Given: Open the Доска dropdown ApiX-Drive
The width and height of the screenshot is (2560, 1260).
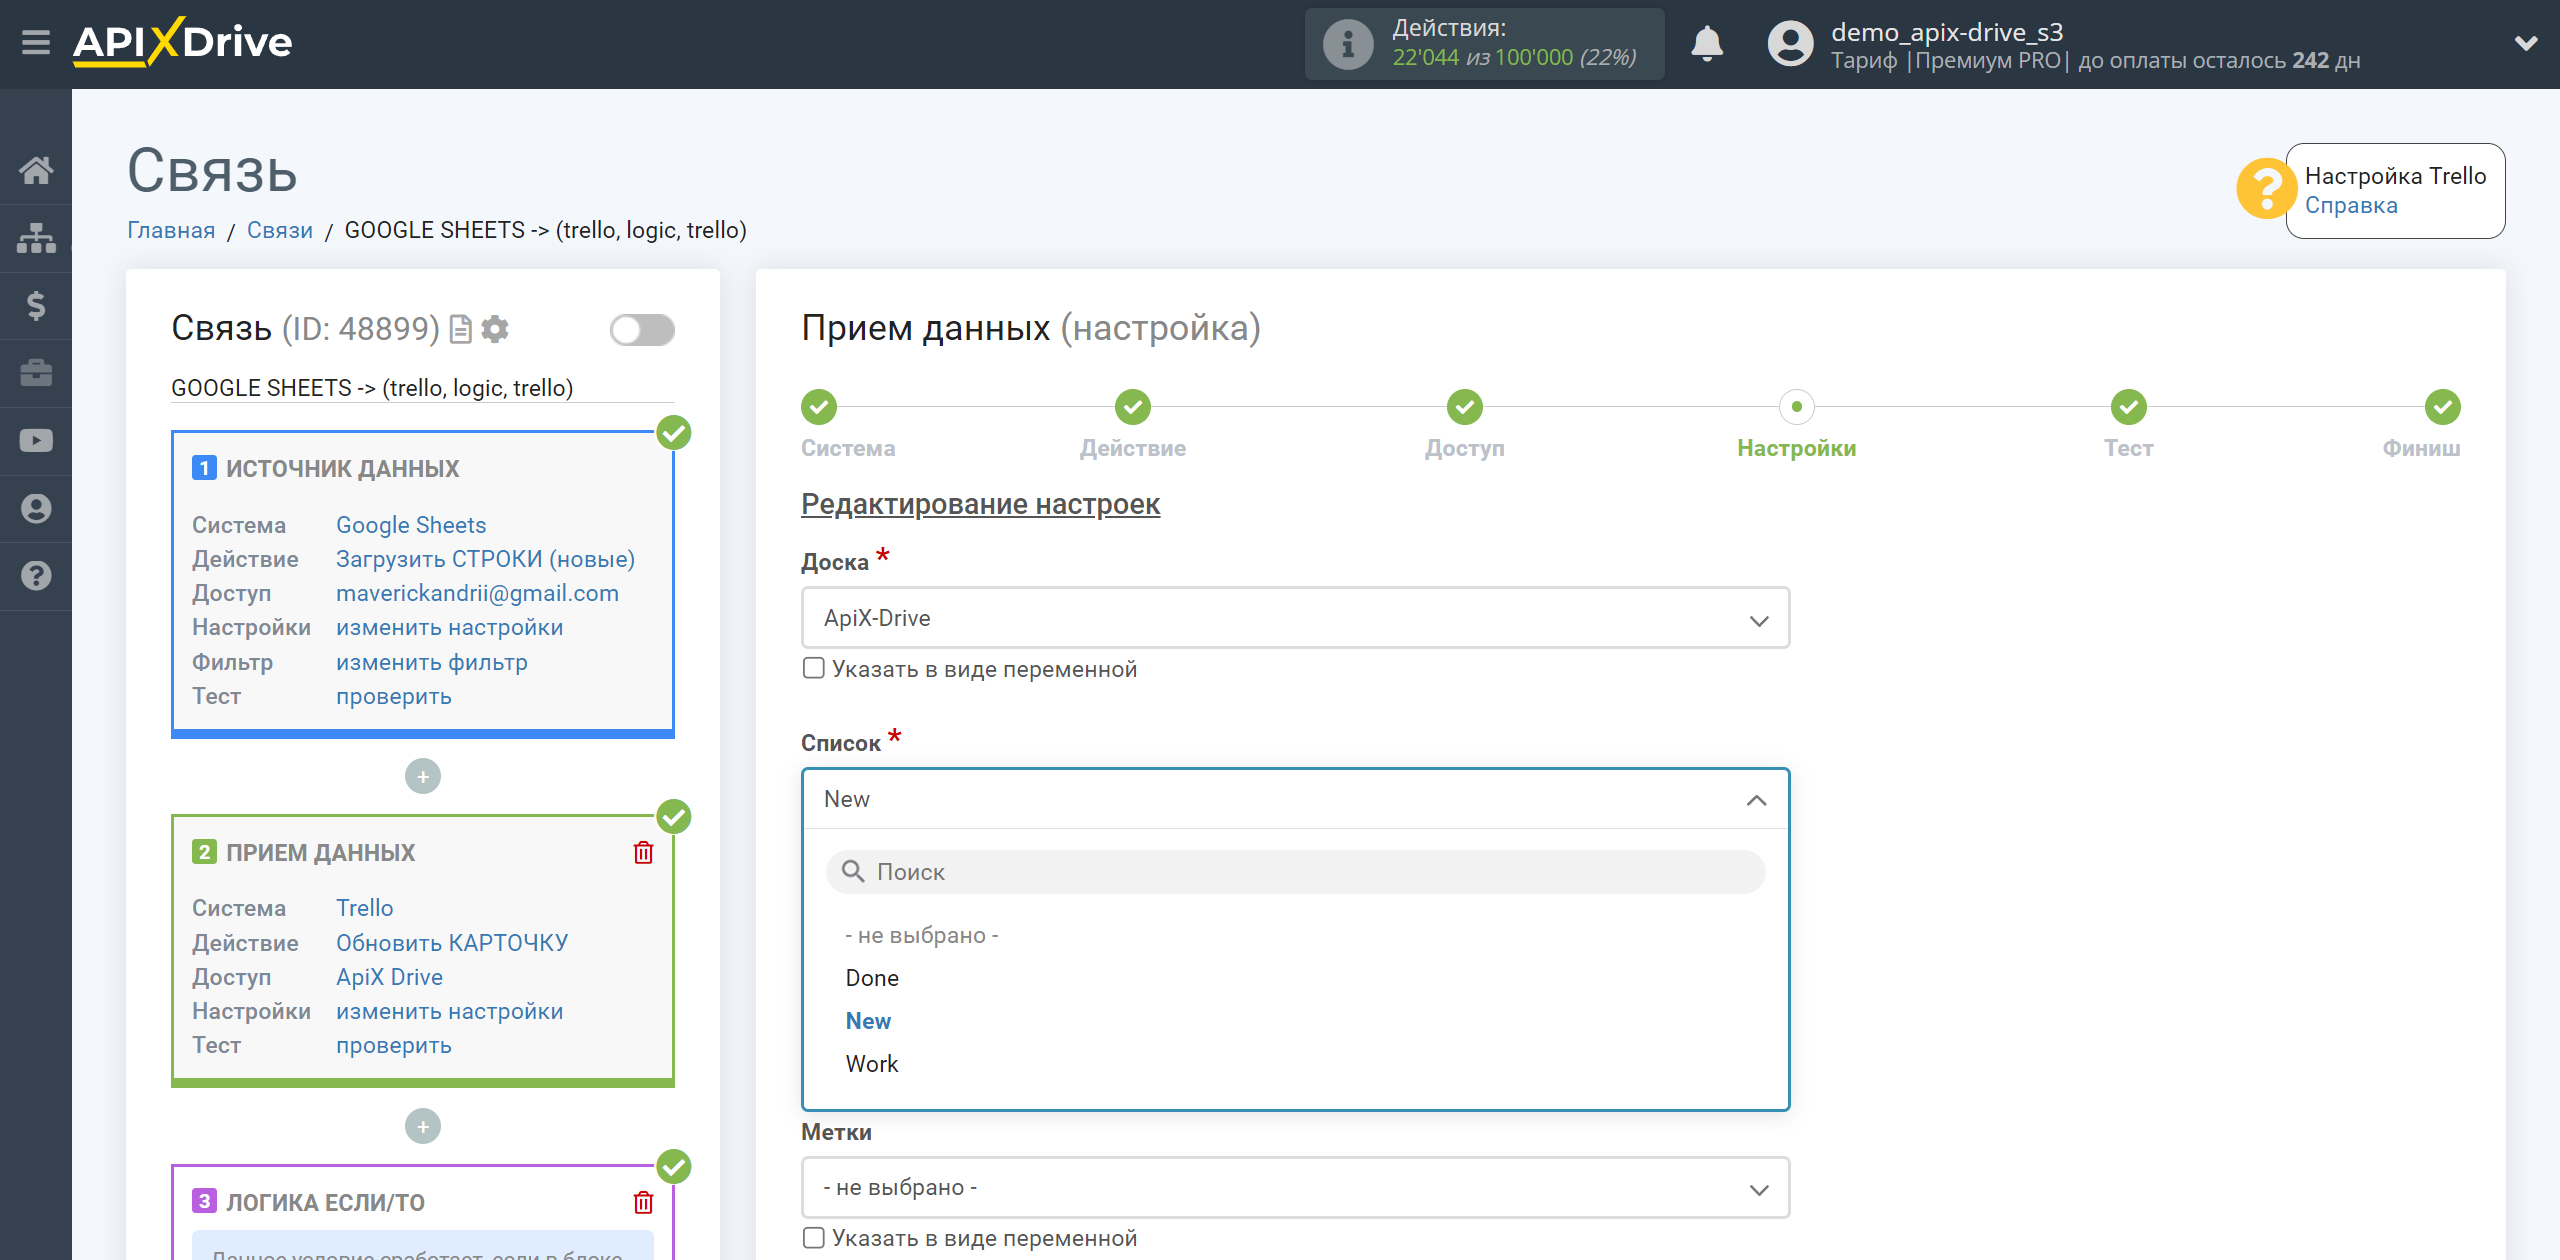Looking at the screenshot, I should (x=1295, y=618).
